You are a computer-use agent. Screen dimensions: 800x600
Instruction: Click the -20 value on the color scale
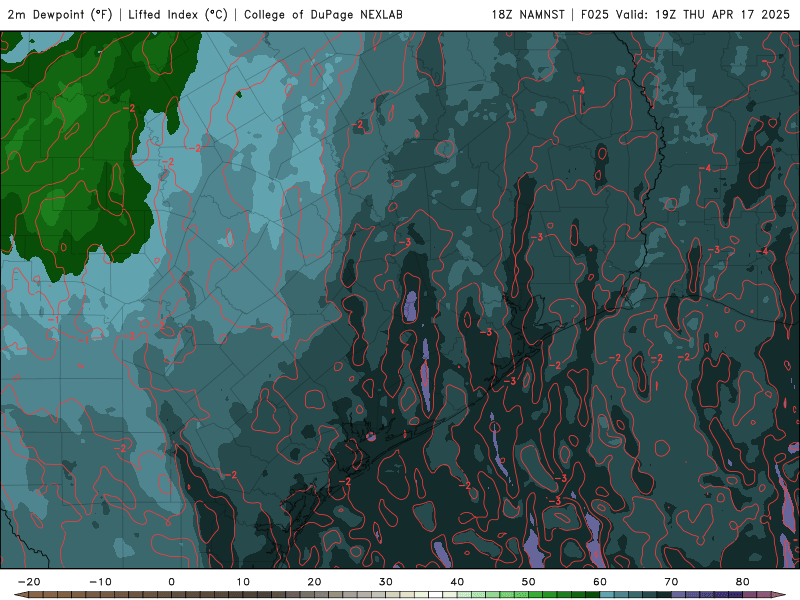tap(29, 582)
